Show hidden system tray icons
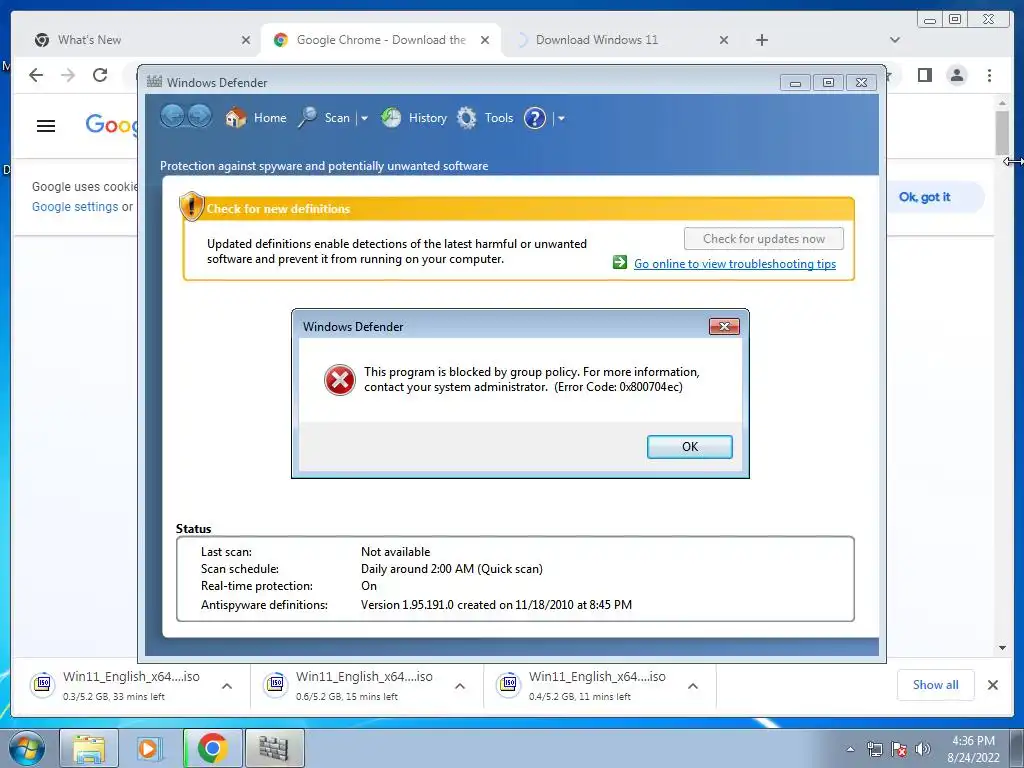Image resolution: width=1024 pixels, height=768 pixels. pyautogui.click(x=850, y=749)
